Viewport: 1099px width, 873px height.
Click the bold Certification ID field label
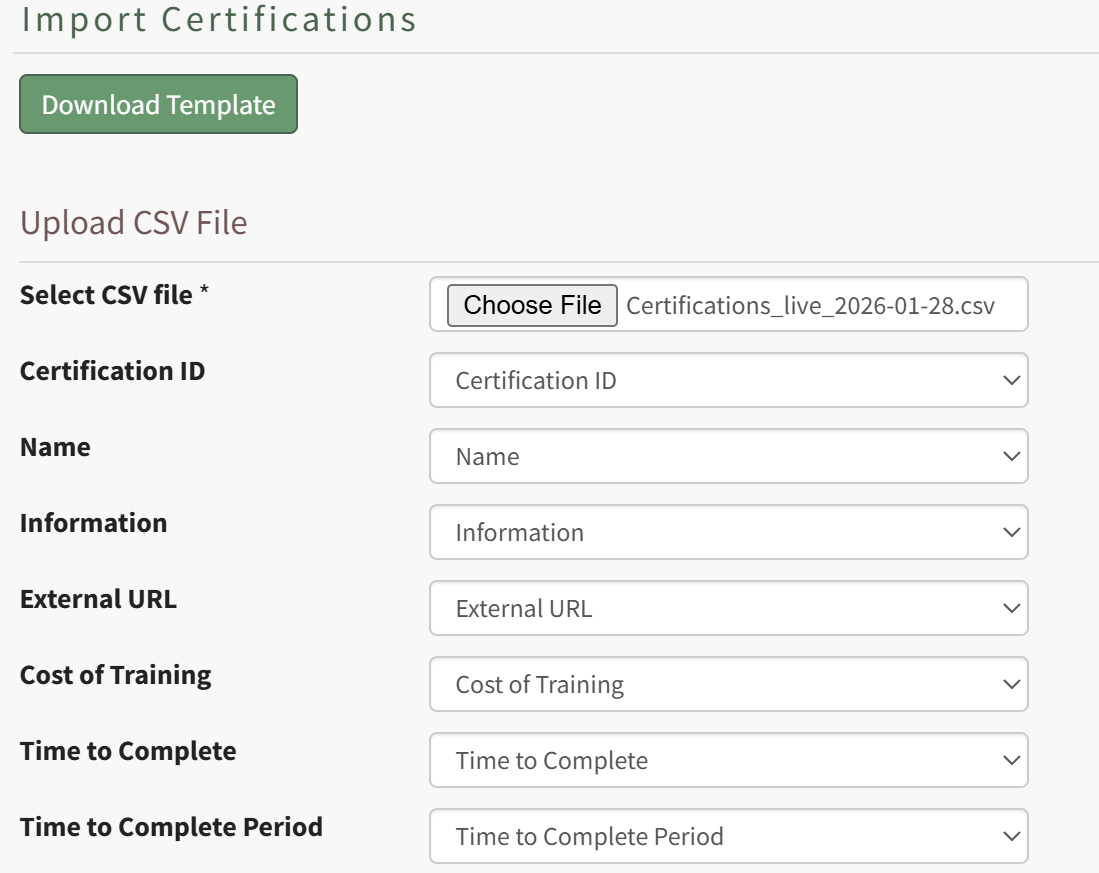pos(112,371)
